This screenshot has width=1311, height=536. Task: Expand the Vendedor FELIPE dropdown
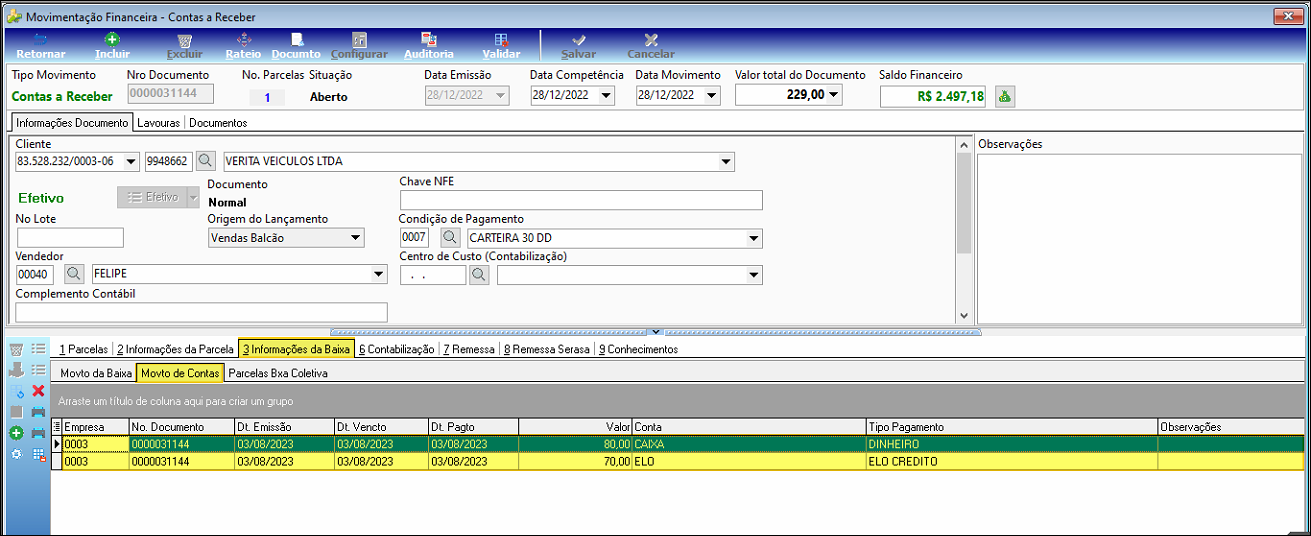(379, 274)
